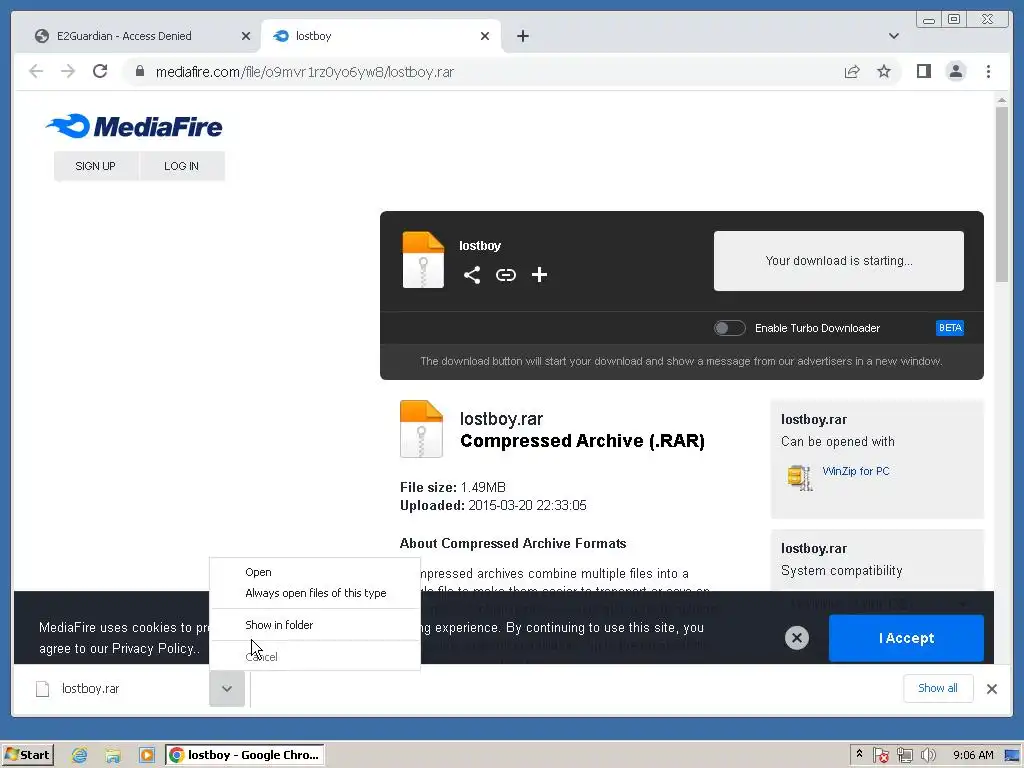Open the media player taskbar icon
The height and width of the screenshot is (768, 1024).
(x=146, y=755)
